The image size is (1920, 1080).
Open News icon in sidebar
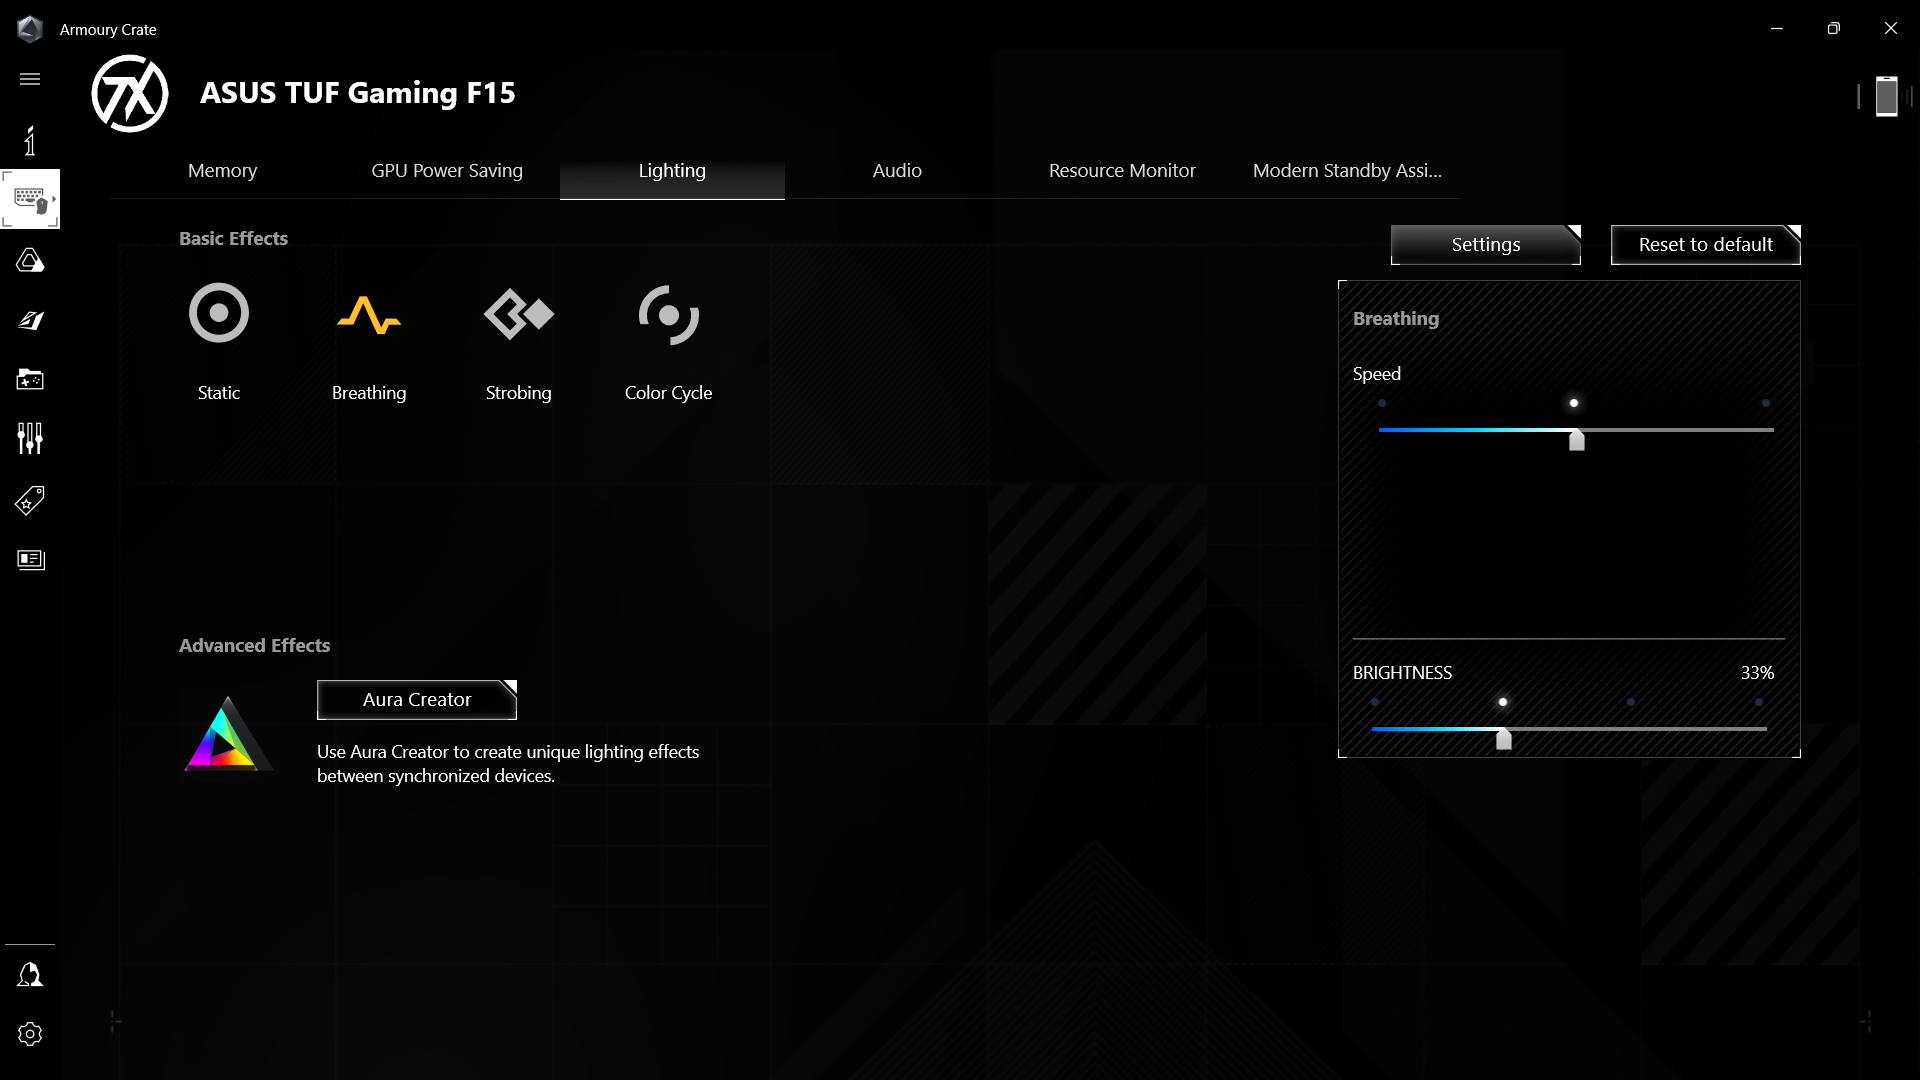click(30, 559)
